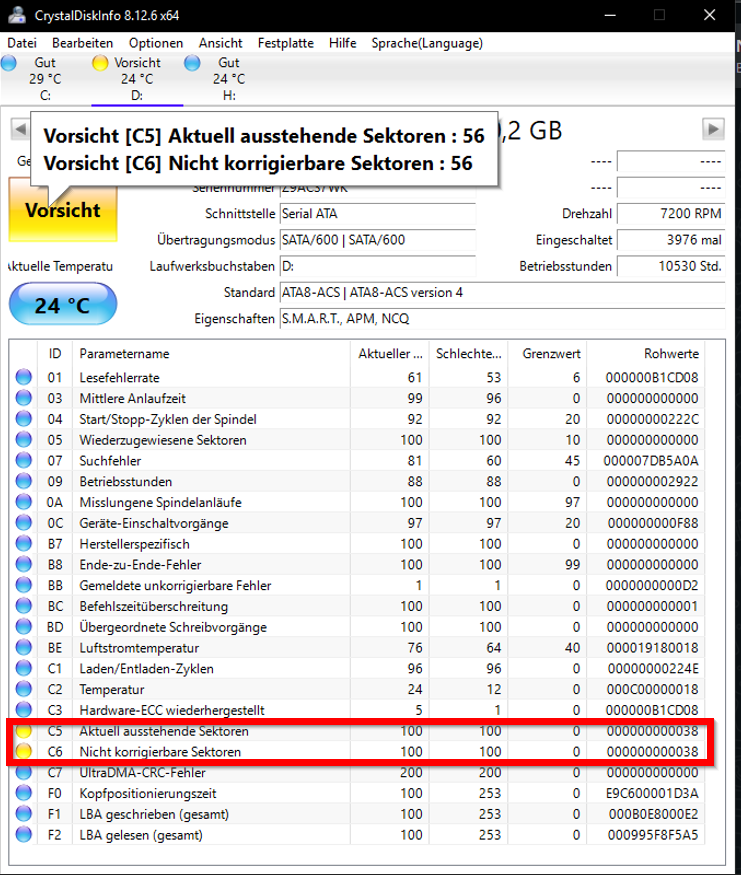
Task: Click the Aktueller value column header
Action: point(390,353)
